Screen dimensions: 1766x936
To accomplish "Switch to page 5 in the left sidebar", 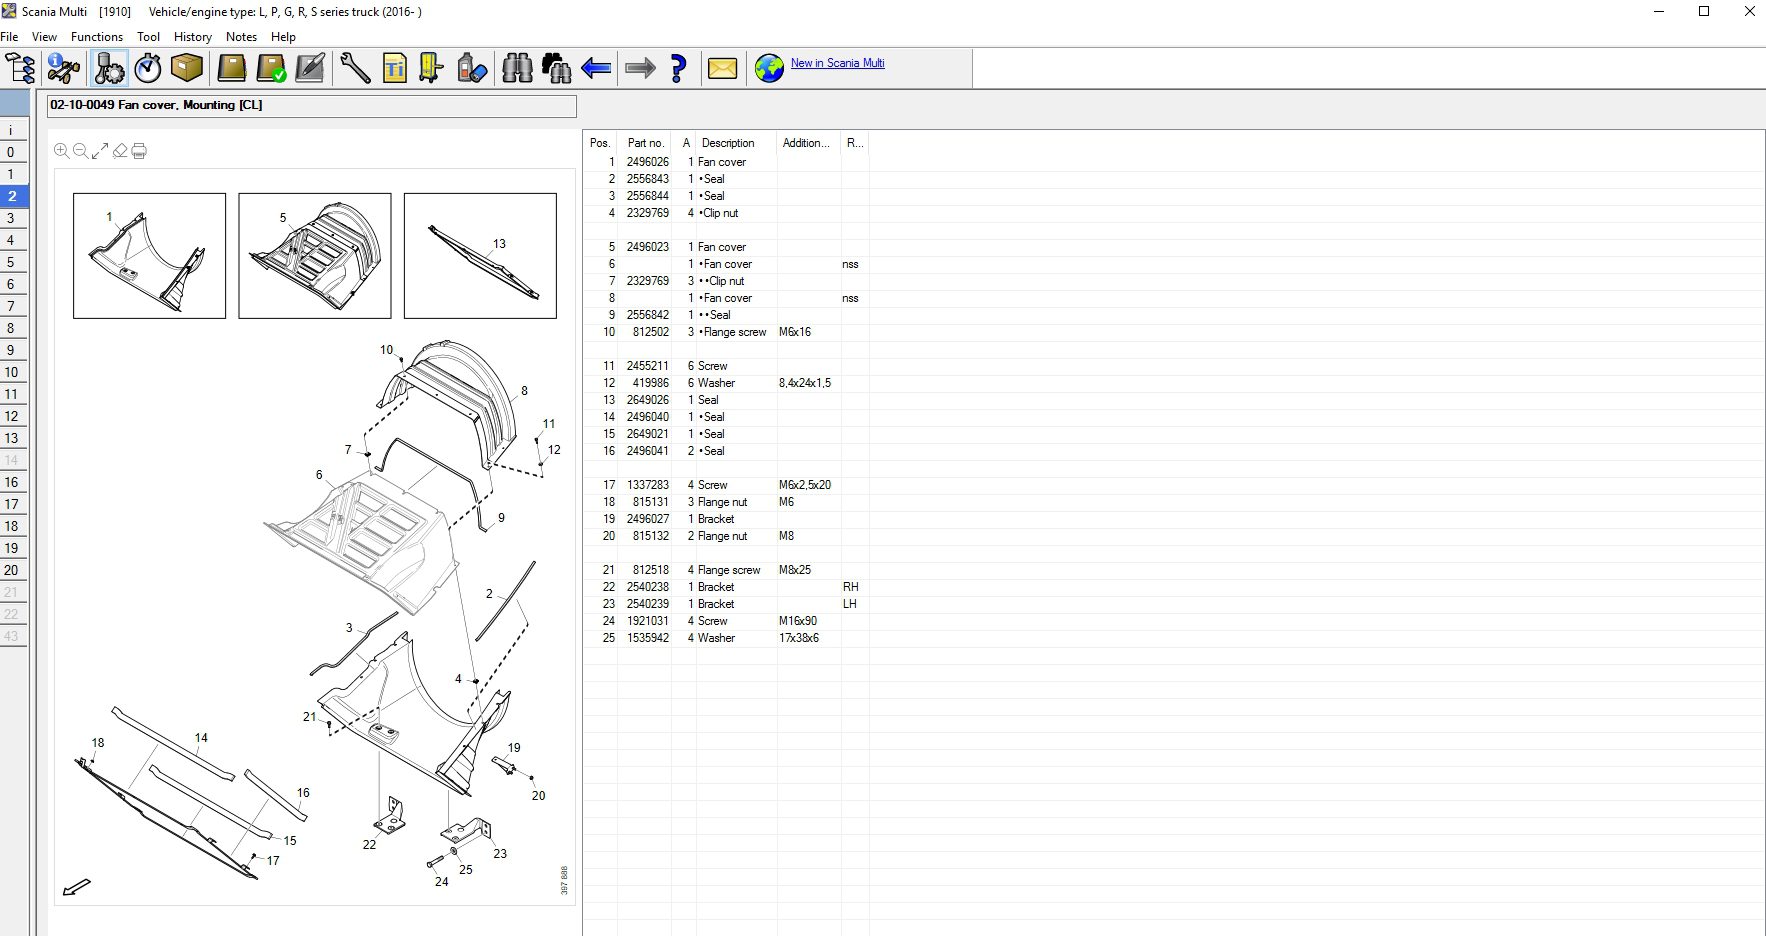I will click(x=11, y=262).
